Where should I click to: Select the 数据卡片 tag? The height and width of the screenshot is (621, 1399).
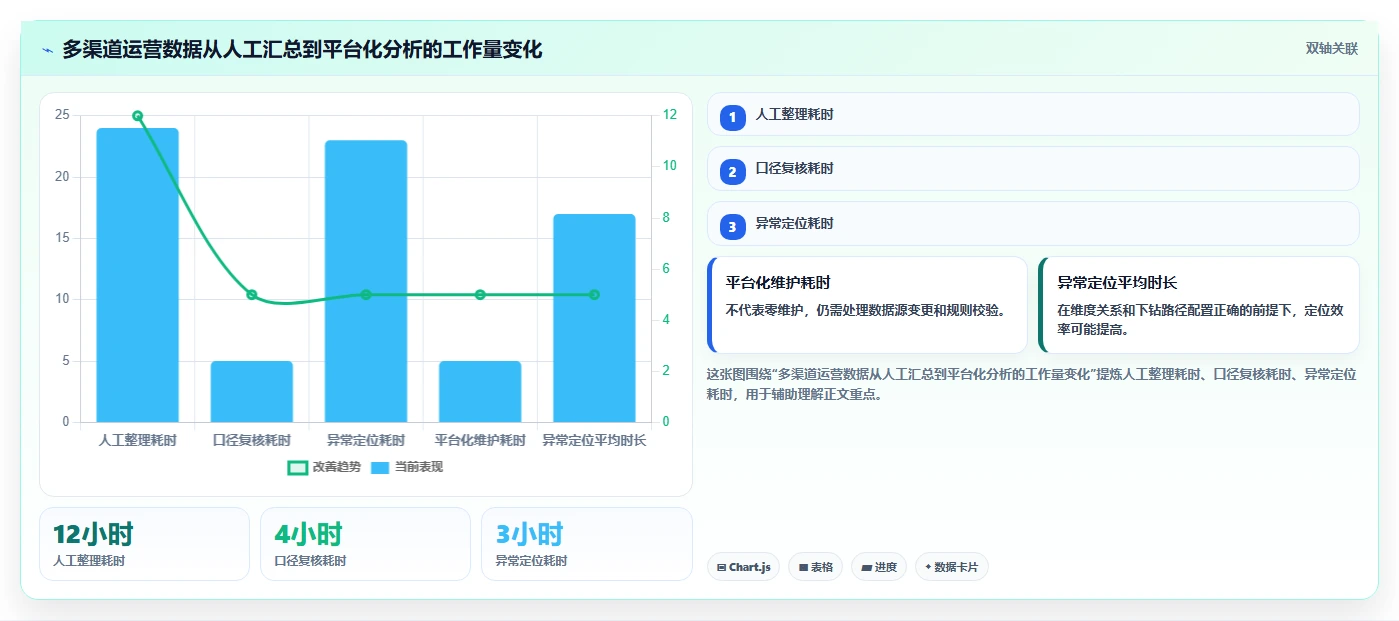952,567
